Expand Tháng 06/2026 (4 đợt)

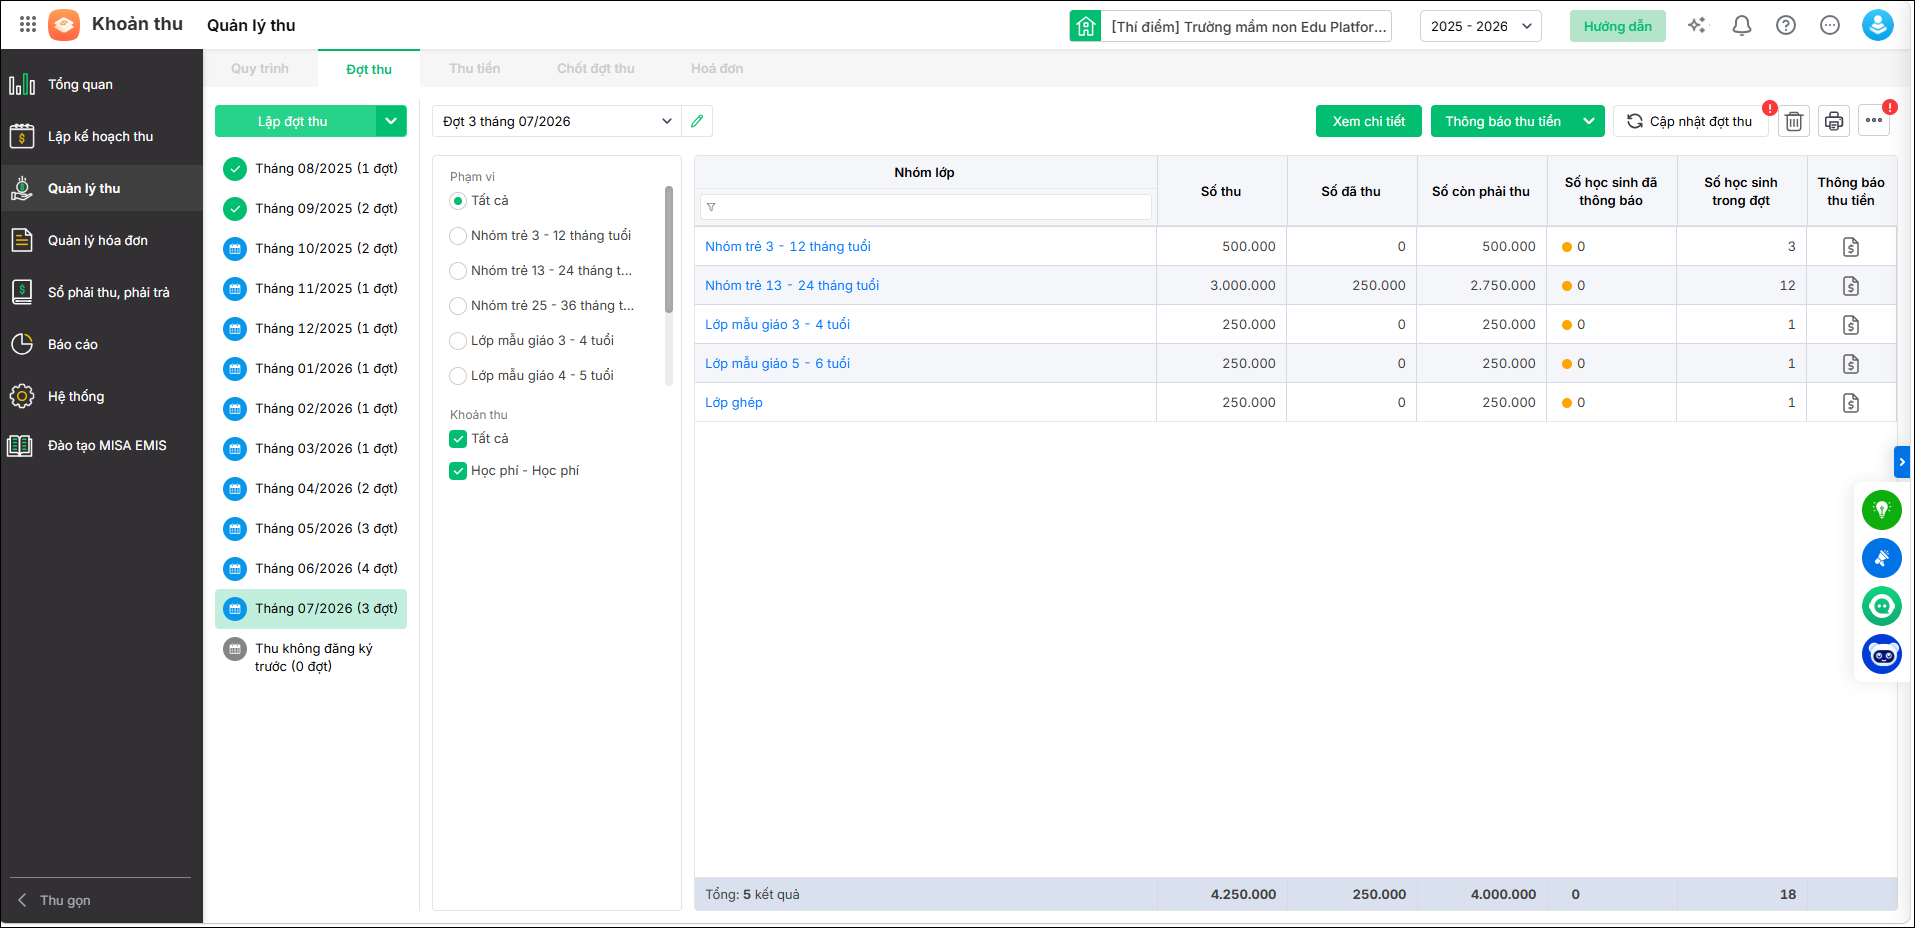click(x=311, y=568)
